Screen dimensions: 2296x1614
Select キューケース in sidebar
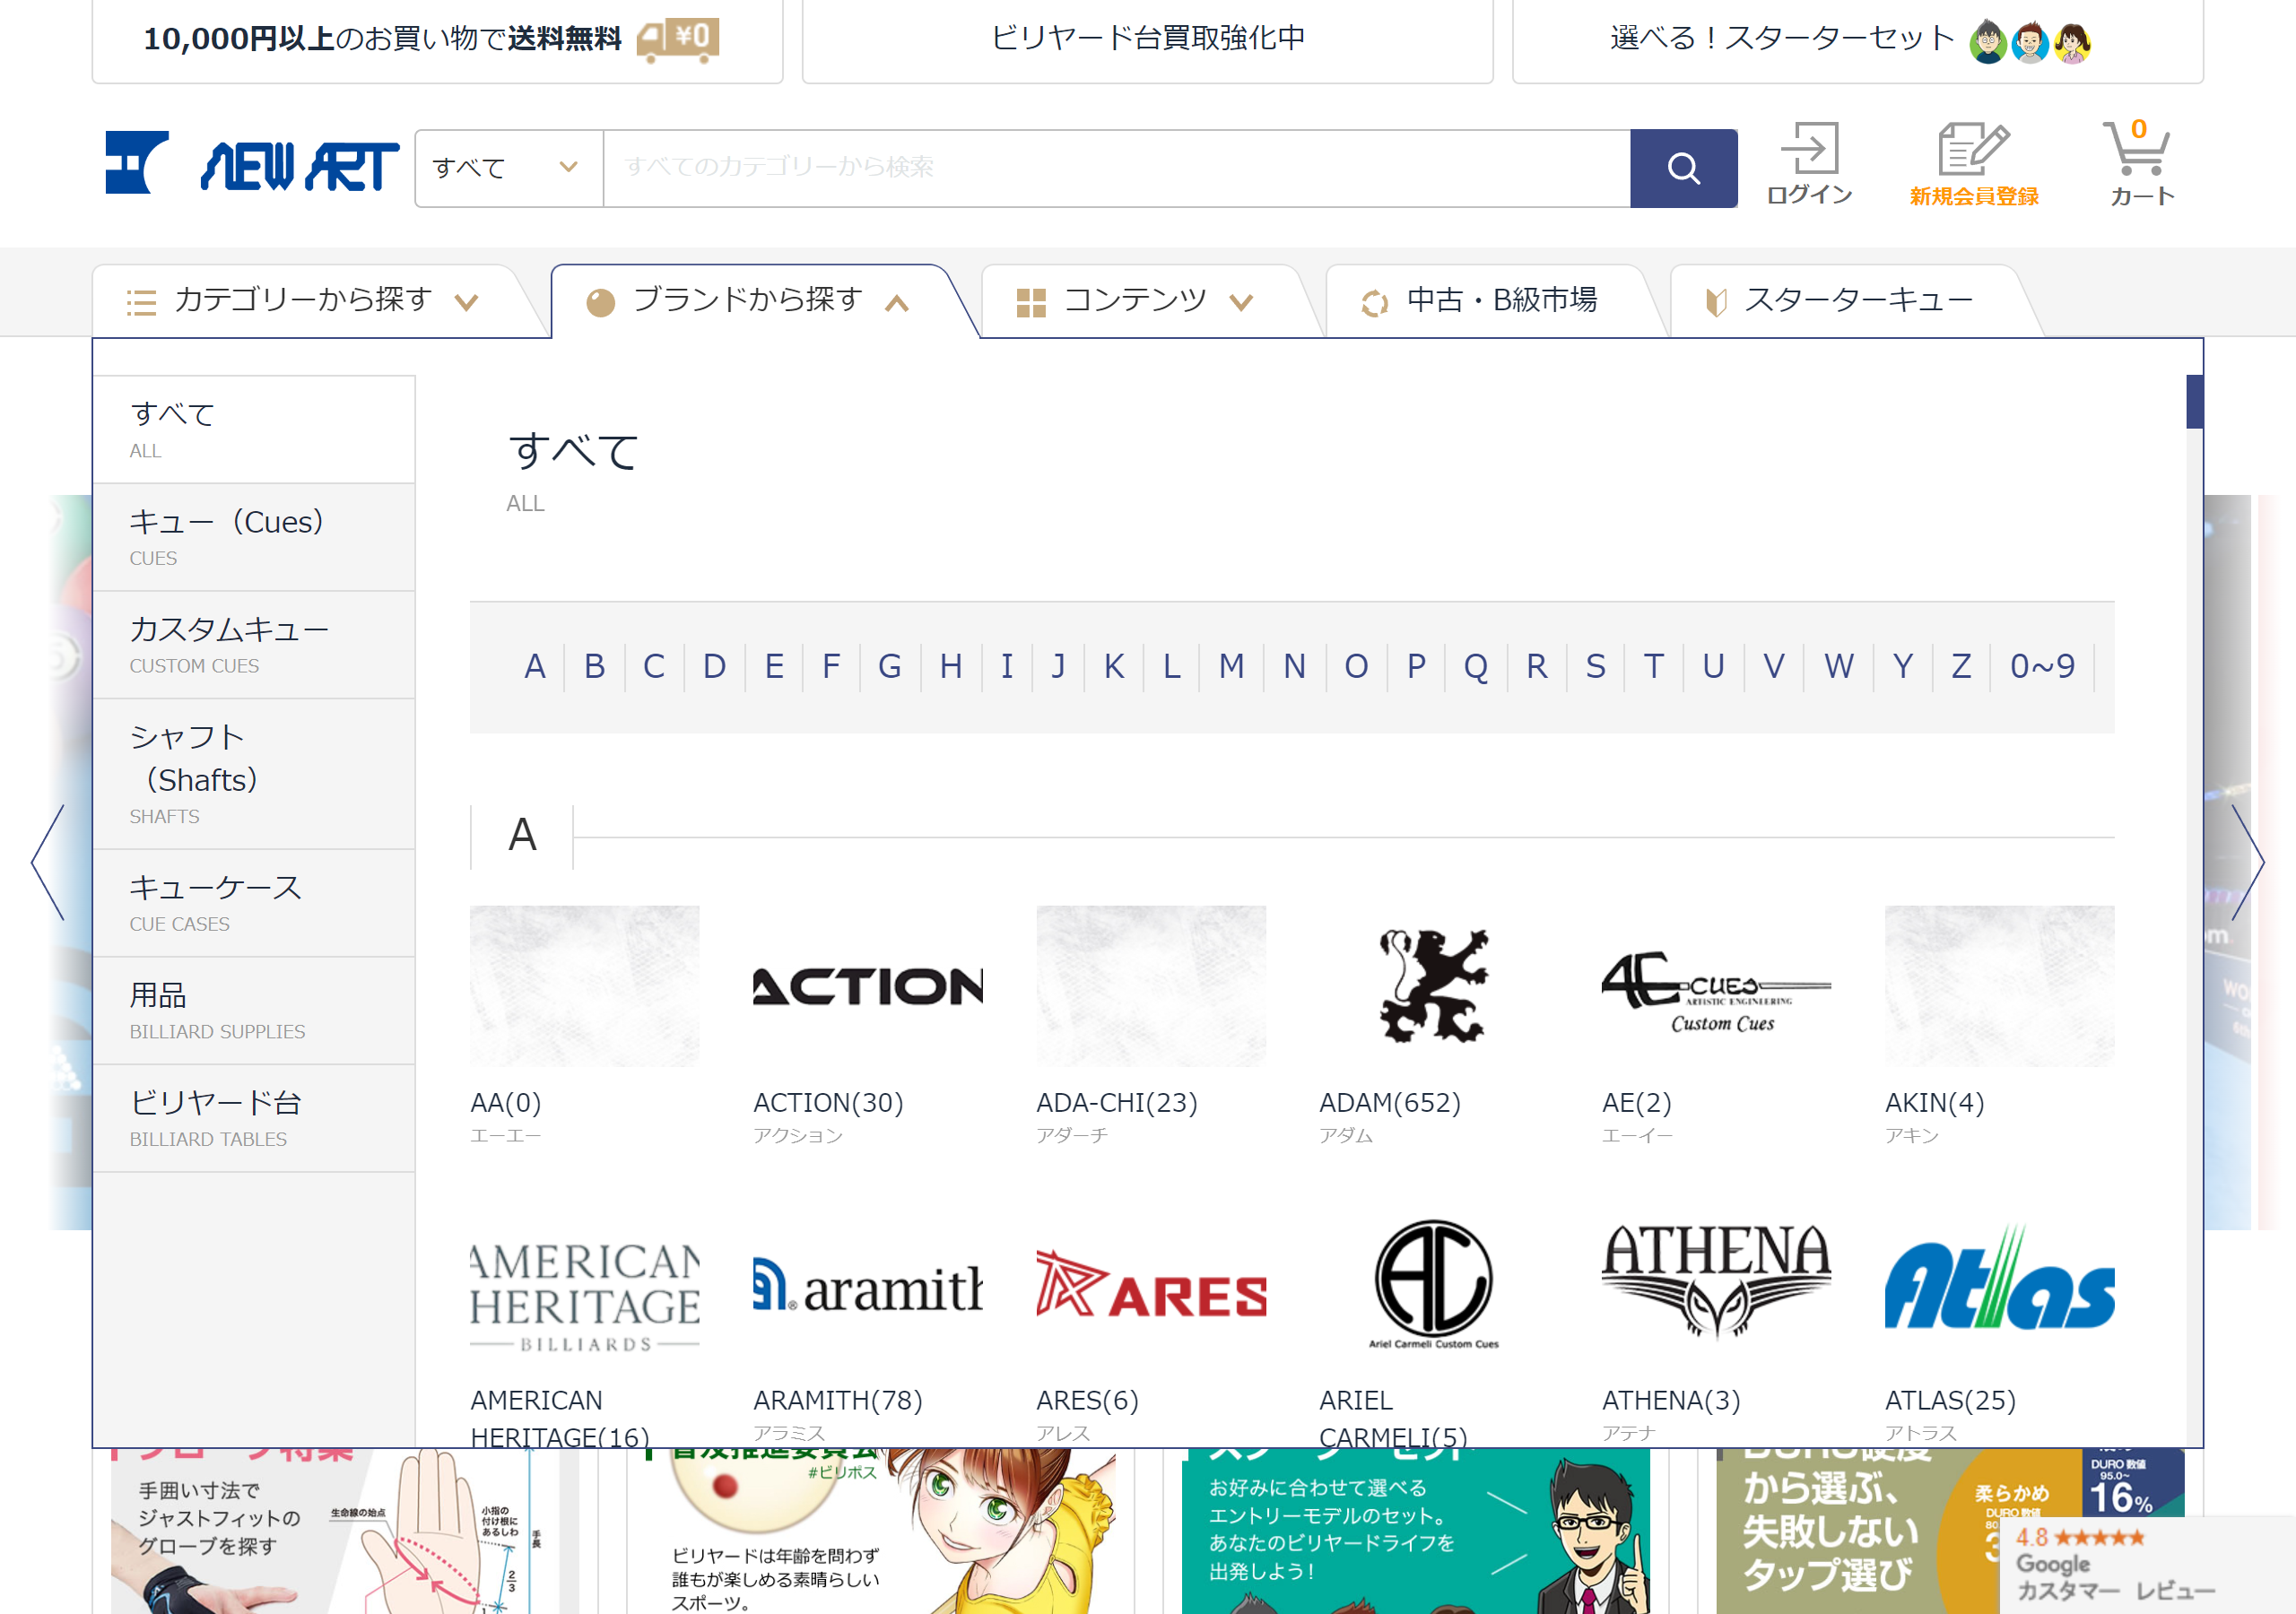(x=254, y=904)
